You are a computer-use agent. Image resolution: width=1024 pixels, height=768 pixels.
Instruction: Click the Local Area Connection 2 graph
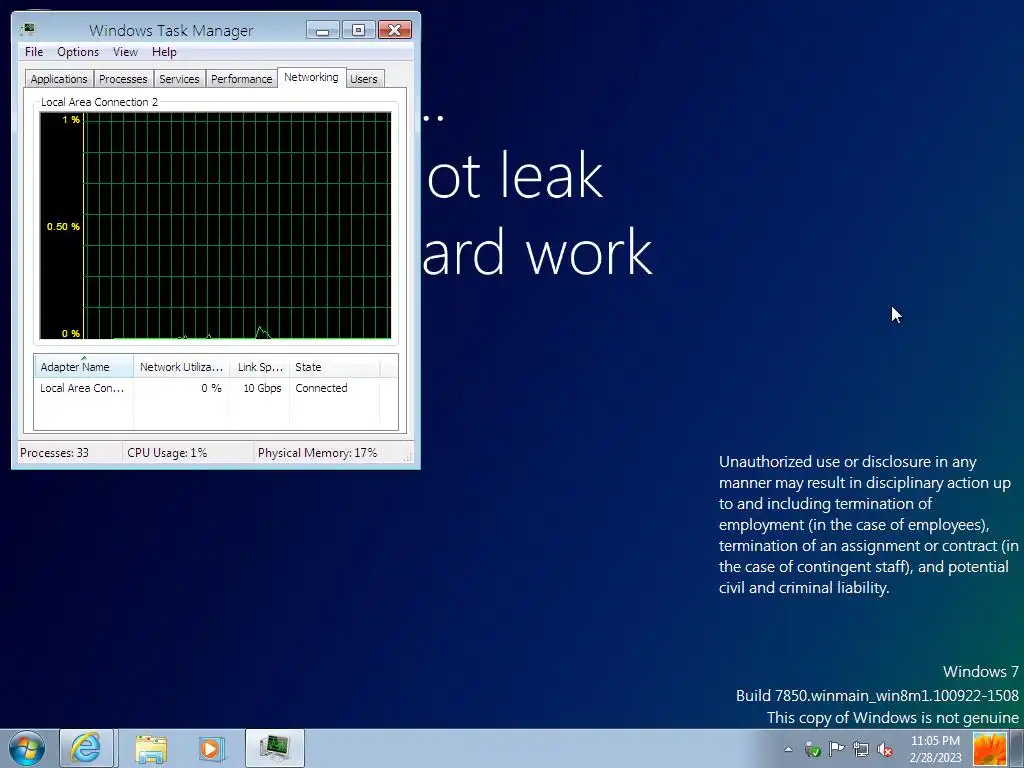point(216,226)
